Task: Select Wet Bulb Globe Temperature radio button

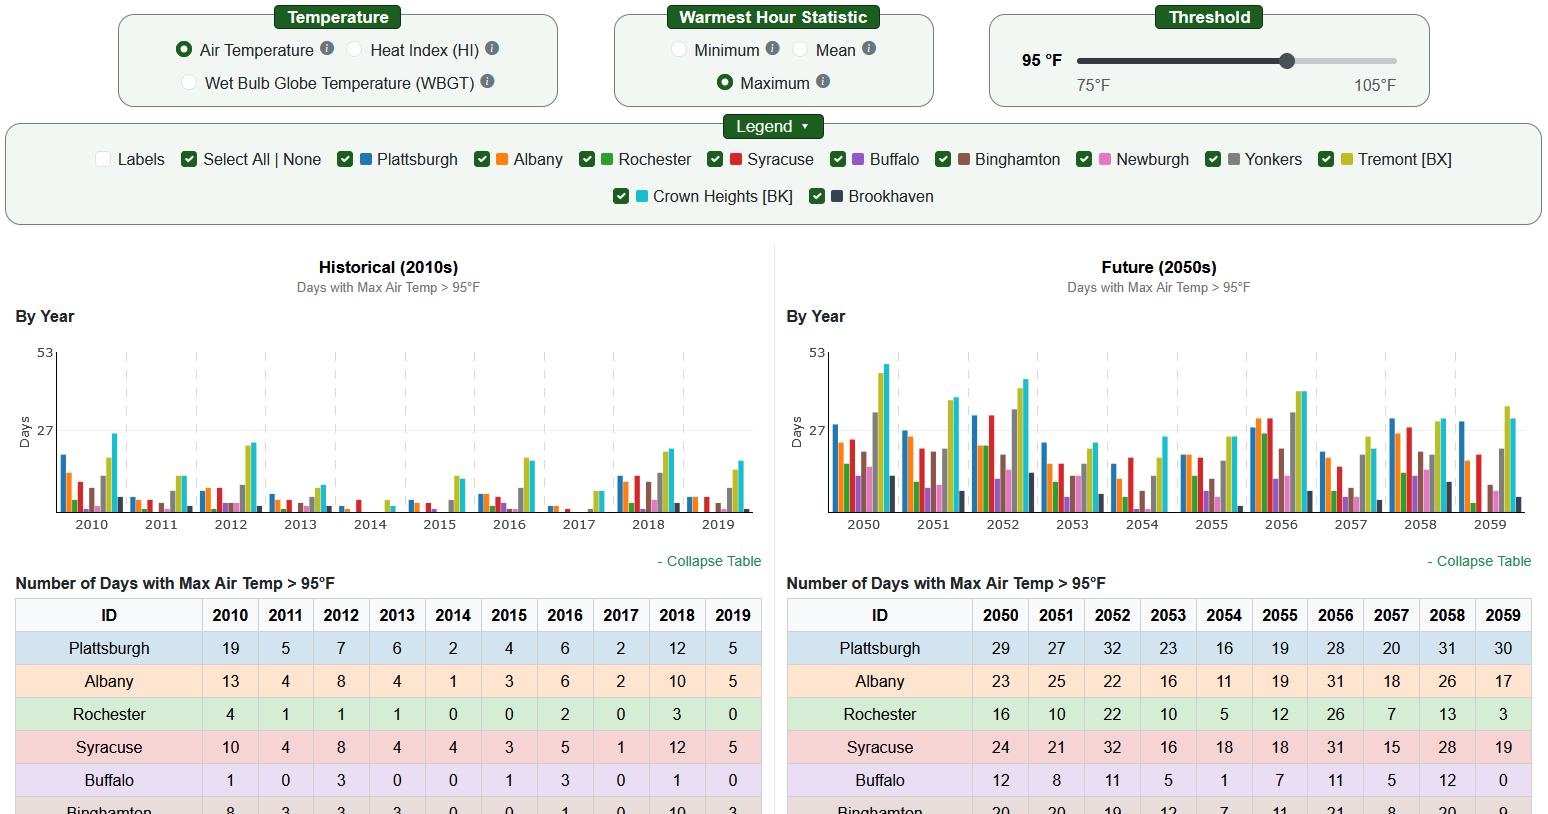Action: (x=189, y=82)
